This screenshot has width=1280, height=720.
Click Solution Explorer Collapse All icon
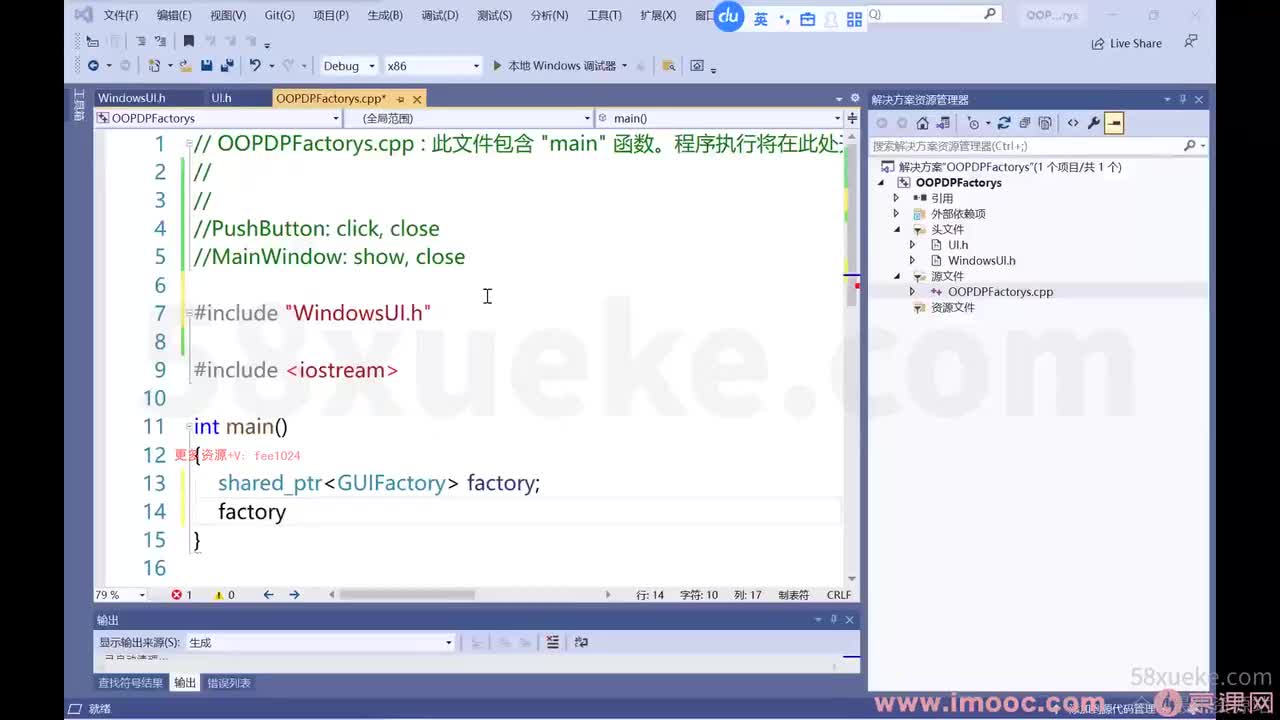pyautogui.click(x=1025, y=123)
